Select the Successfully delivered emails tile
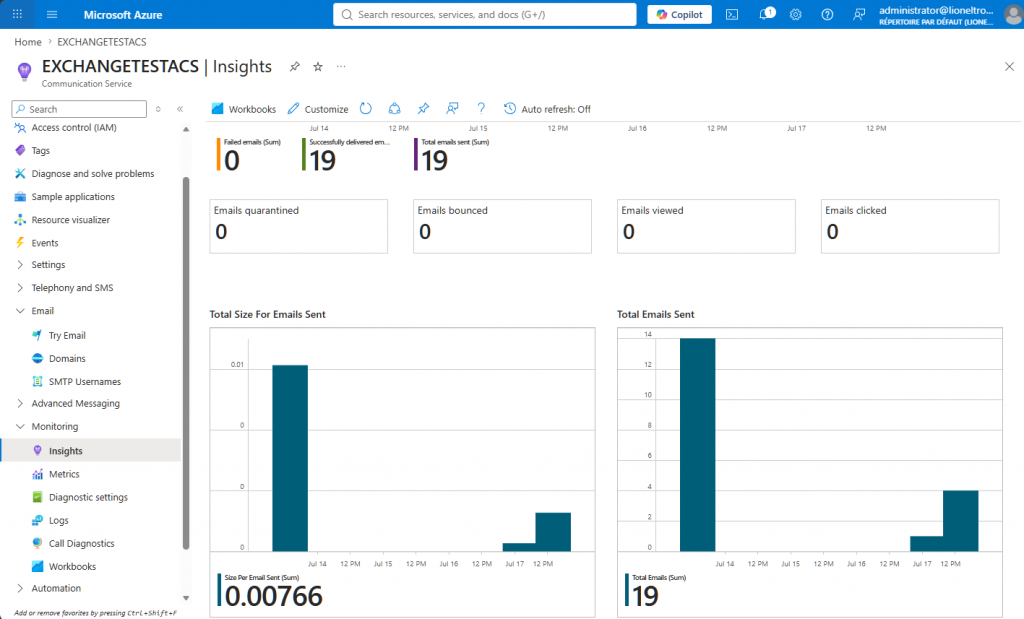Viewport: 1024px width, 619px height. pos(346,155)
